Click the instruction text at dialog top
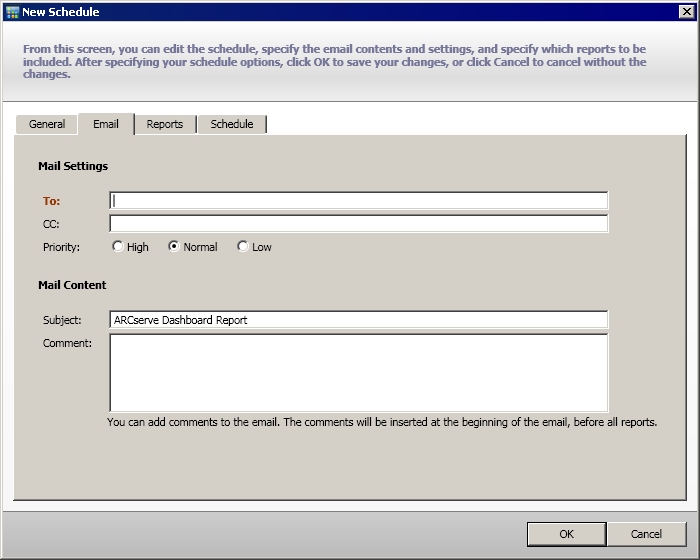This screenshot has width=700, height=560. tap(335, 61)
